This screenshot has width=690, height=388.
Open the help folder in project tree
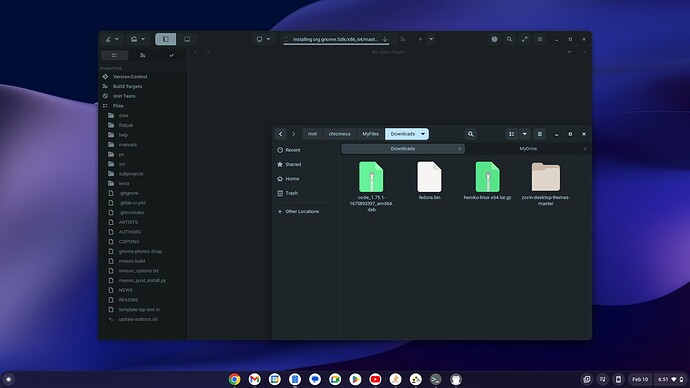click(123, 135)
